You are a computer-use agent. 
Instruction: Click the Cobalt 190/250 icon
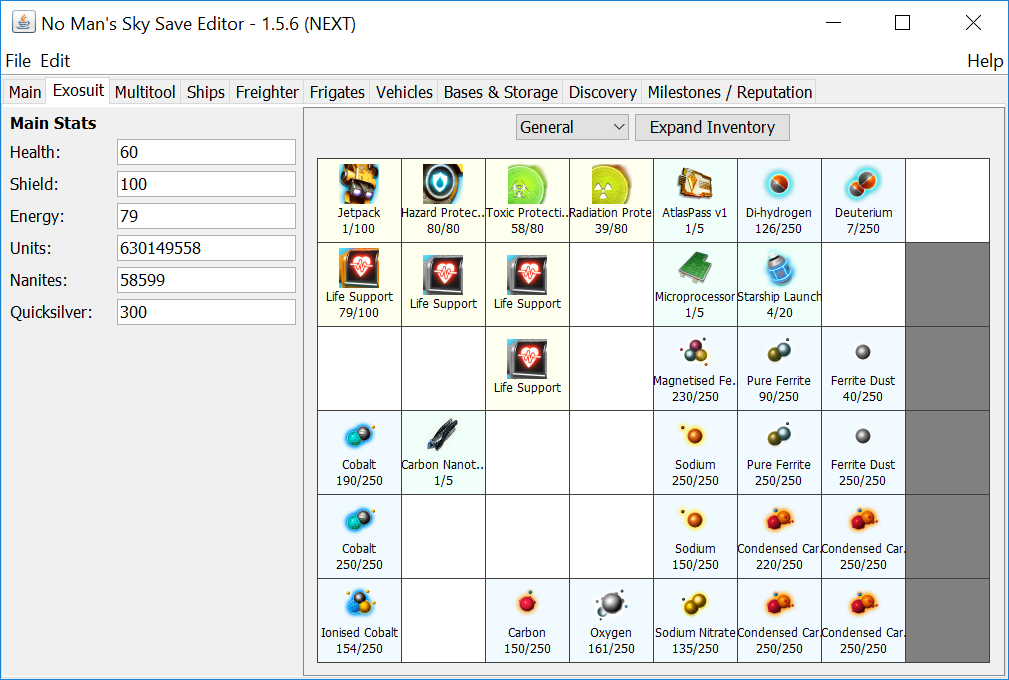(x=359, y=436)
